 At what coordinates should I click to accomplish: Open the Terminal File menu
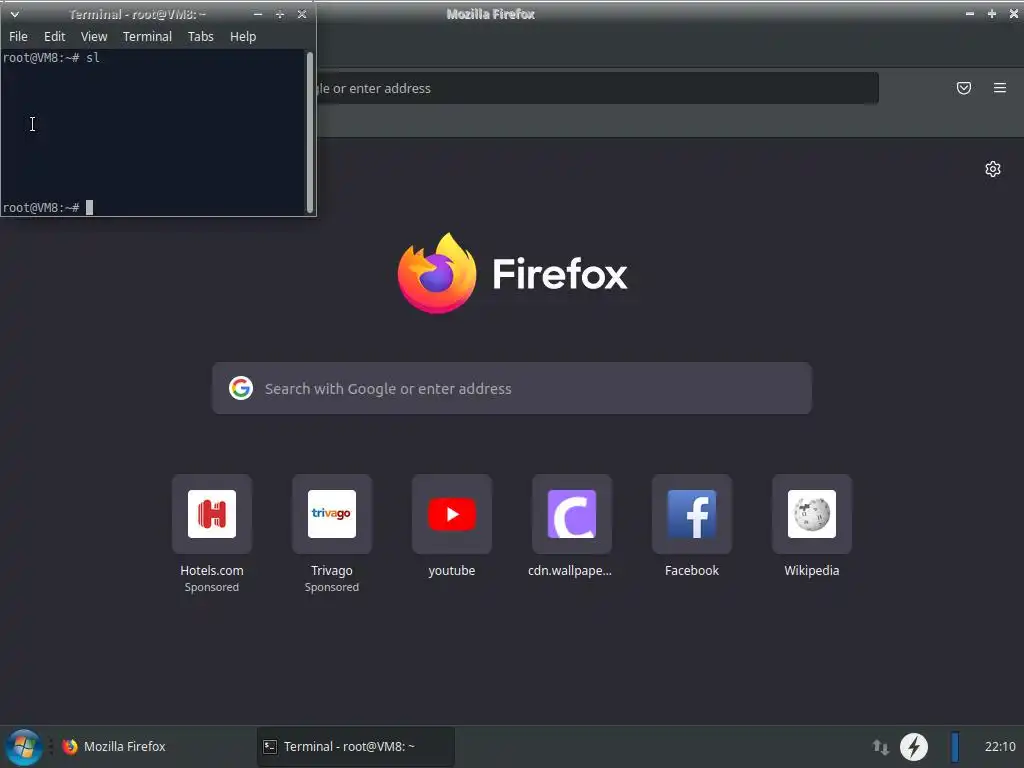(x=18, y=37)
